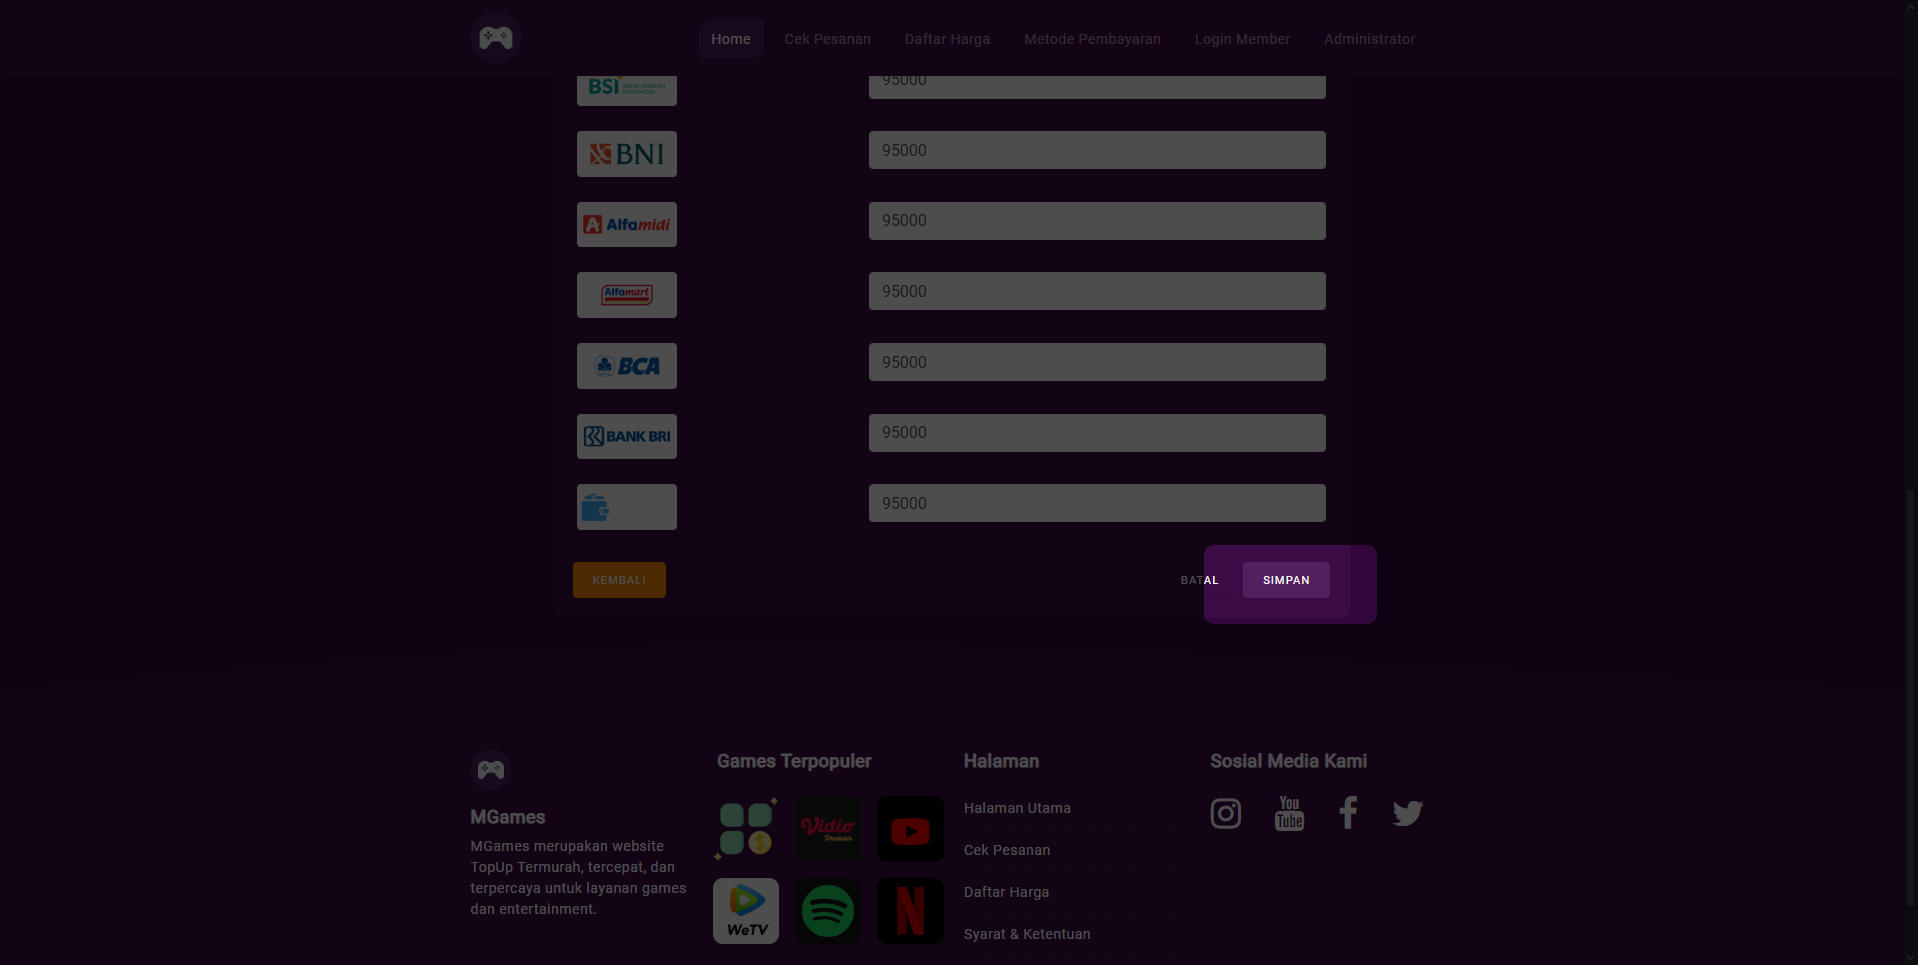Open the footer Cek Pesanan link
The height and width of the screenshot is (965, 1918).
pos(1007,850)
